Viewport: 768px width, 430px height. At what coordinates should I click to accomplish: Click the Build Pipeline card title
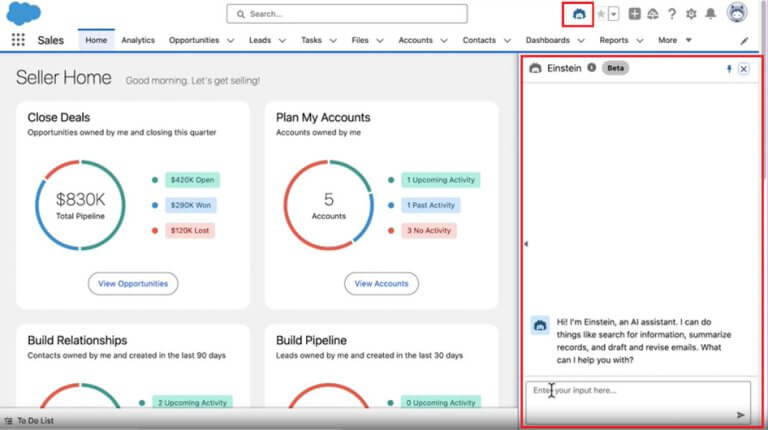(311, 340)
